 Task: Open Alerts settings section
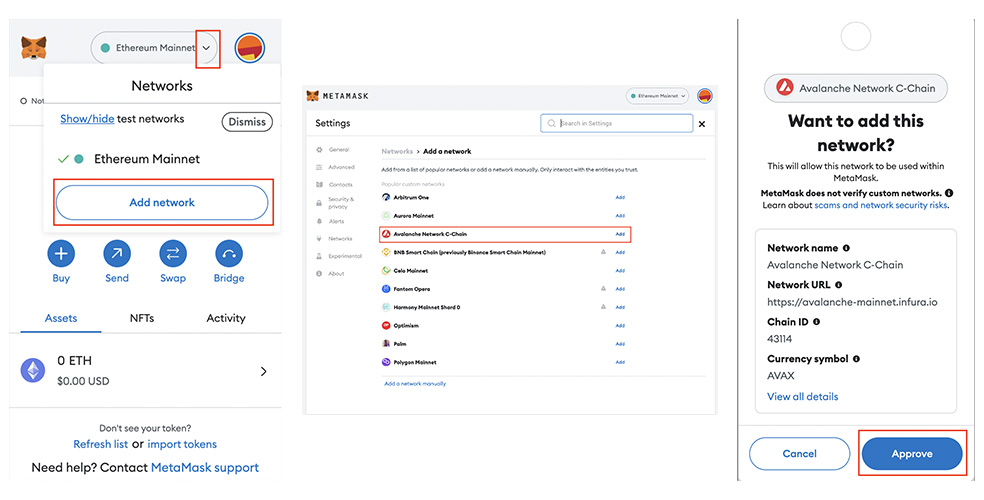click(x=330, y=221)
